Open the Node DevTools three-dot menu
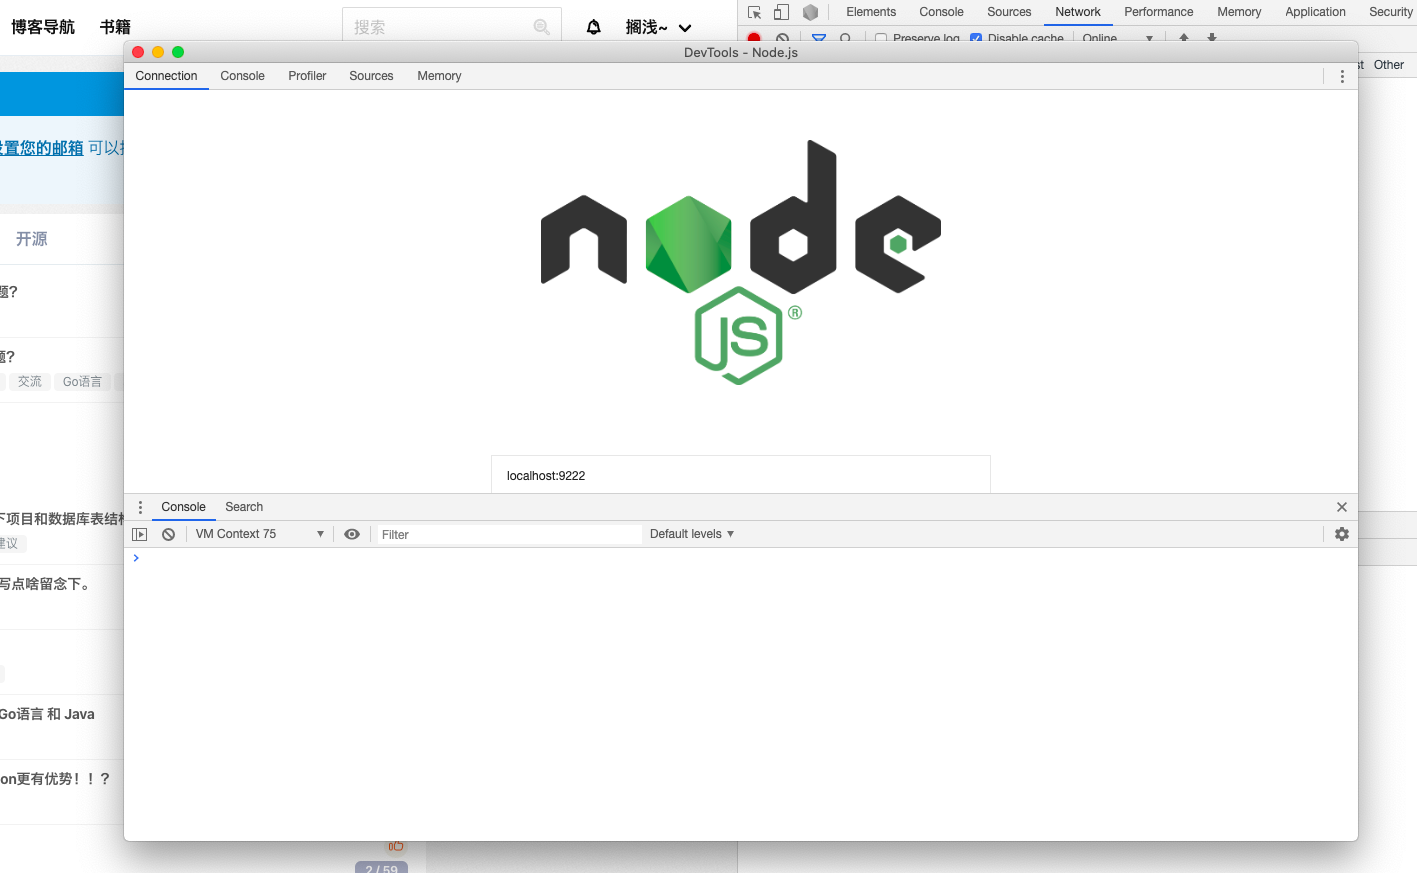The height and width of the screenshot is (873, 1417). click(1342, 76)
